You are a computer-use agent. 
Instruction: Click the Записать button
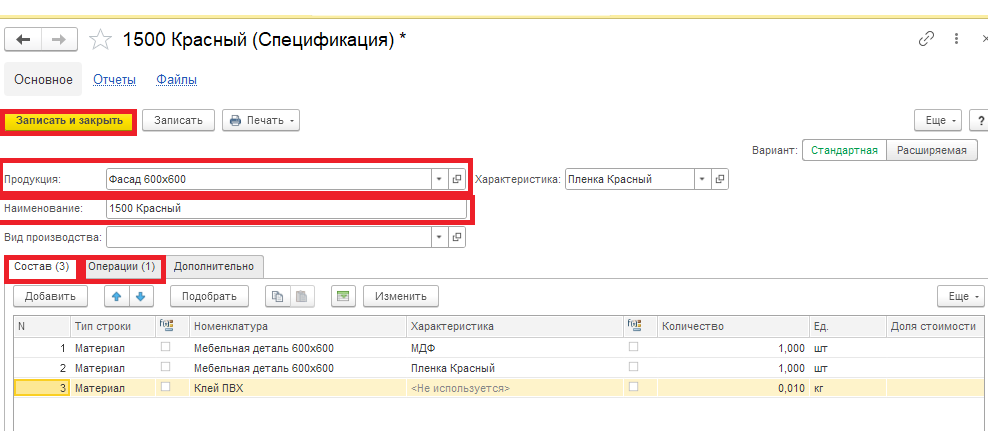point(178,120)
